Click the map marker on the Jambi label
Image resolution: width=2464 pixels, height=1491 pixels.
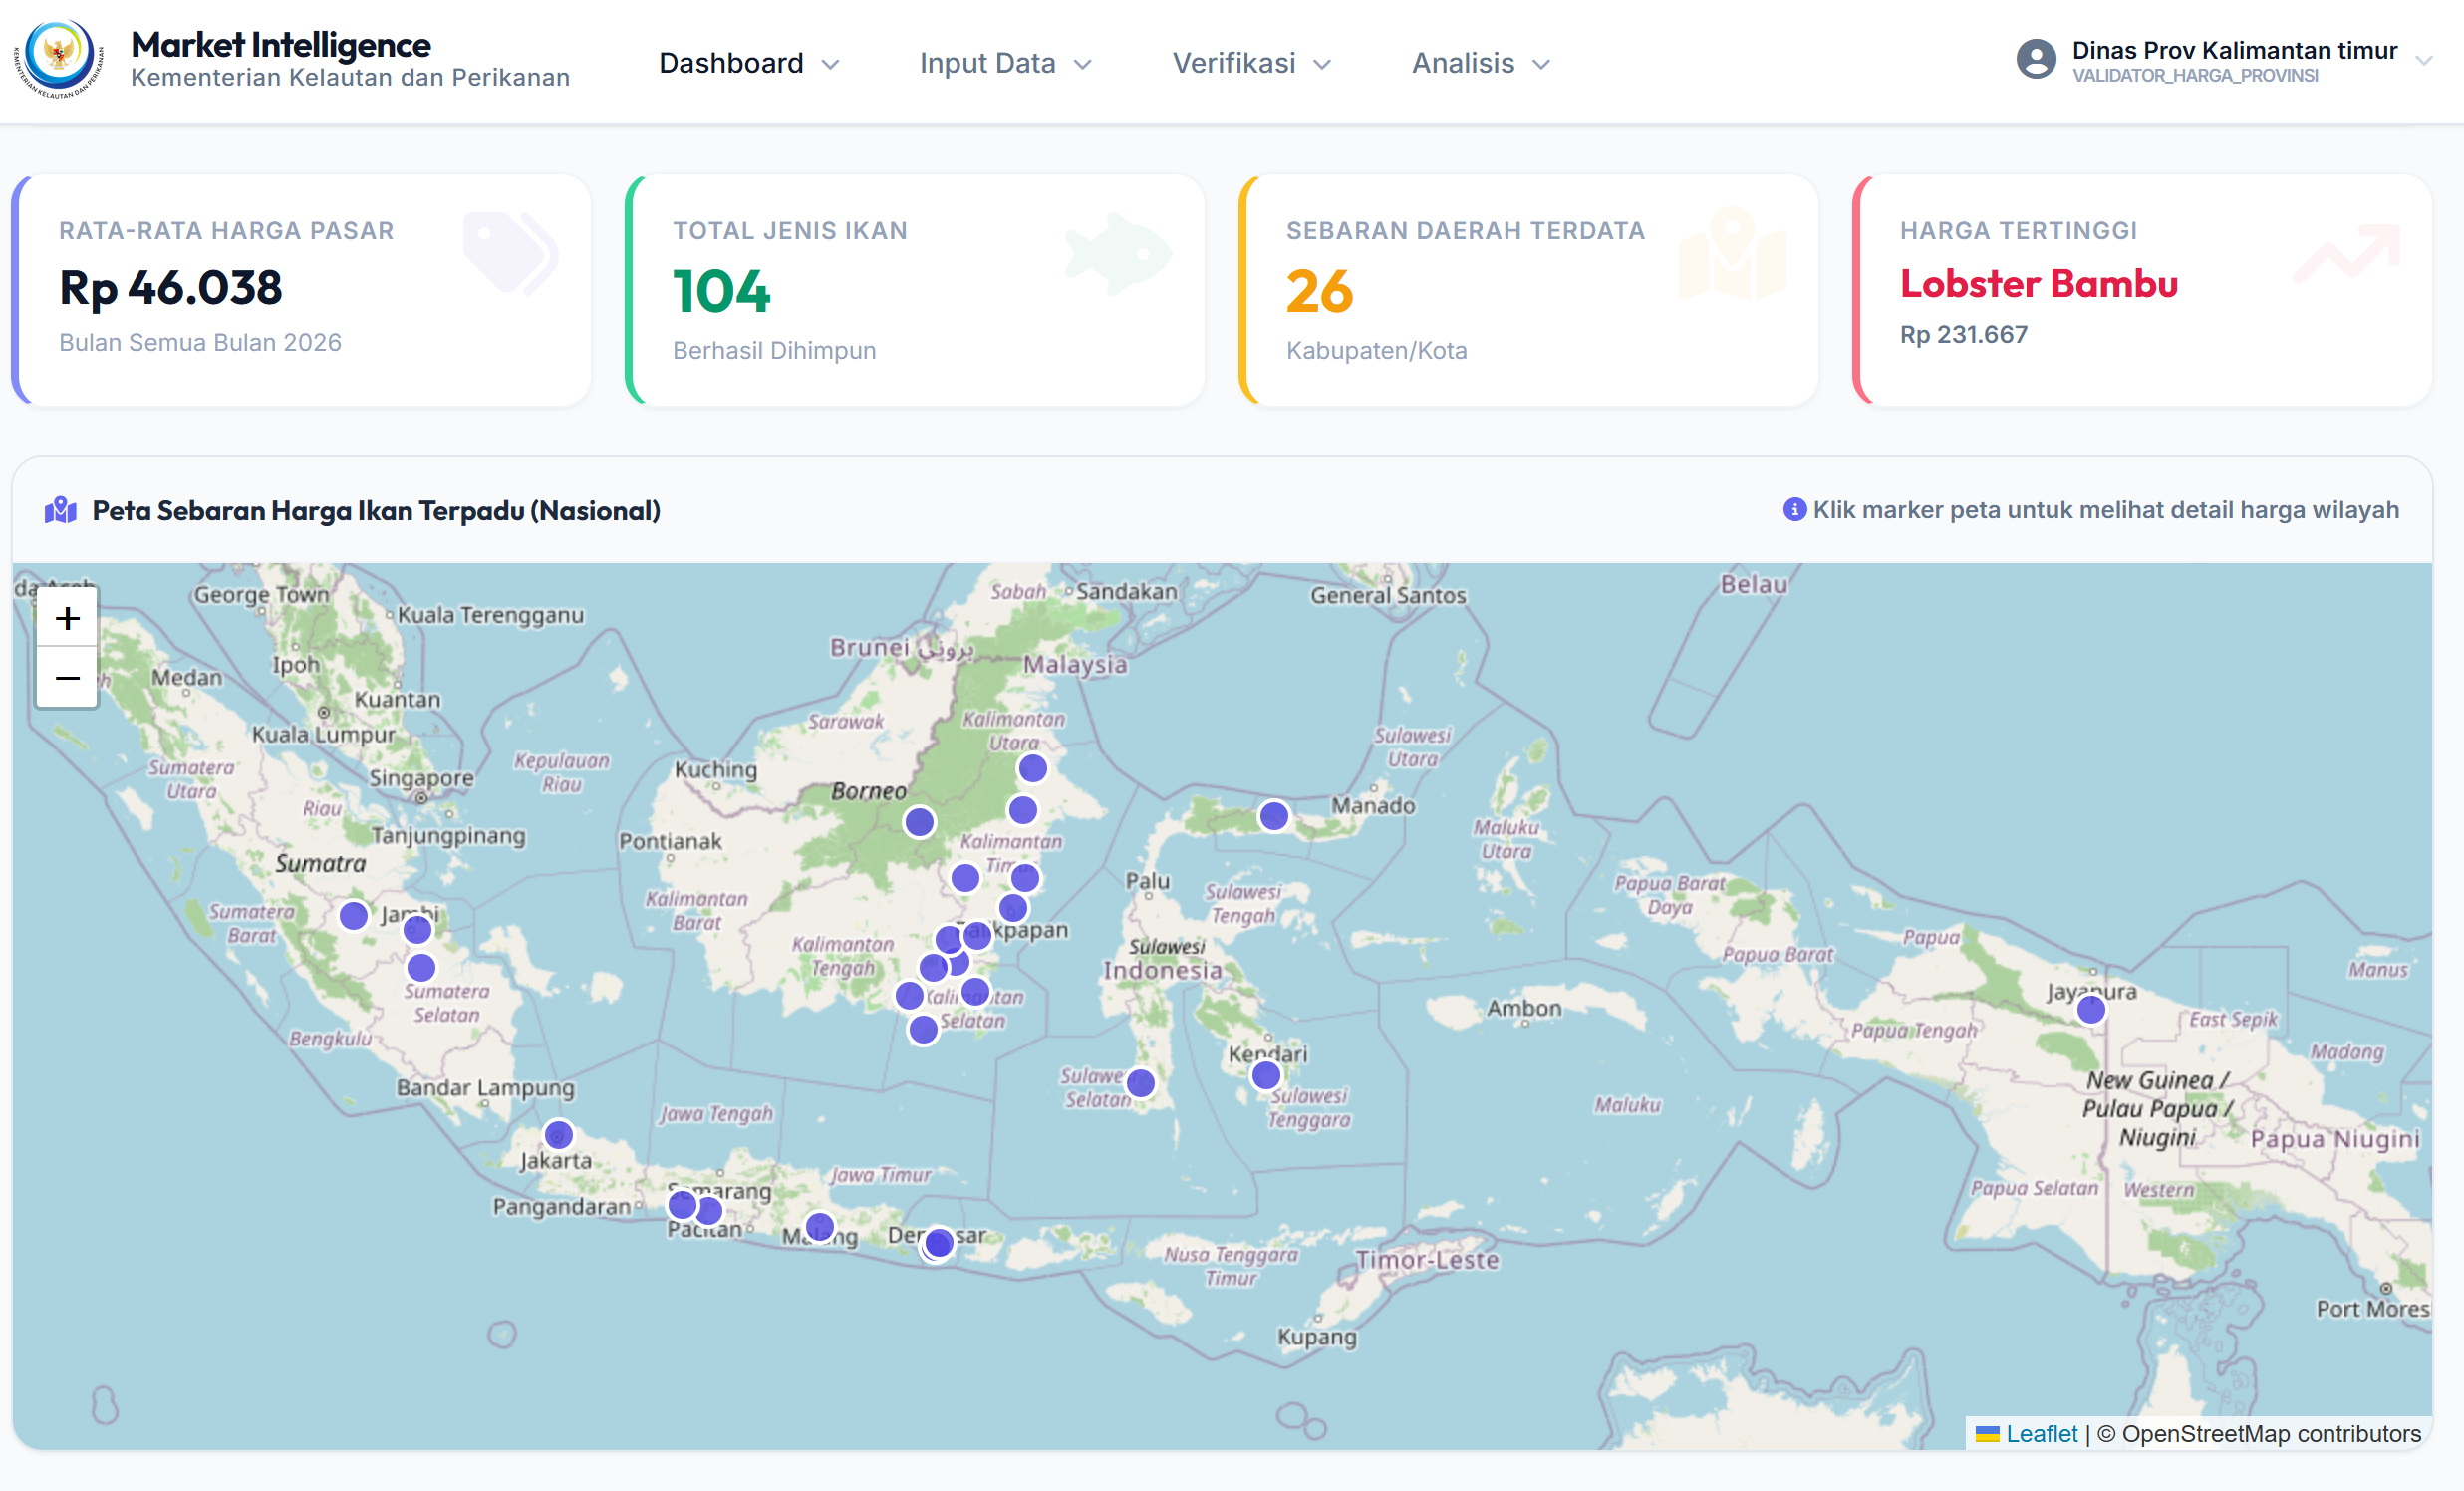417,930
